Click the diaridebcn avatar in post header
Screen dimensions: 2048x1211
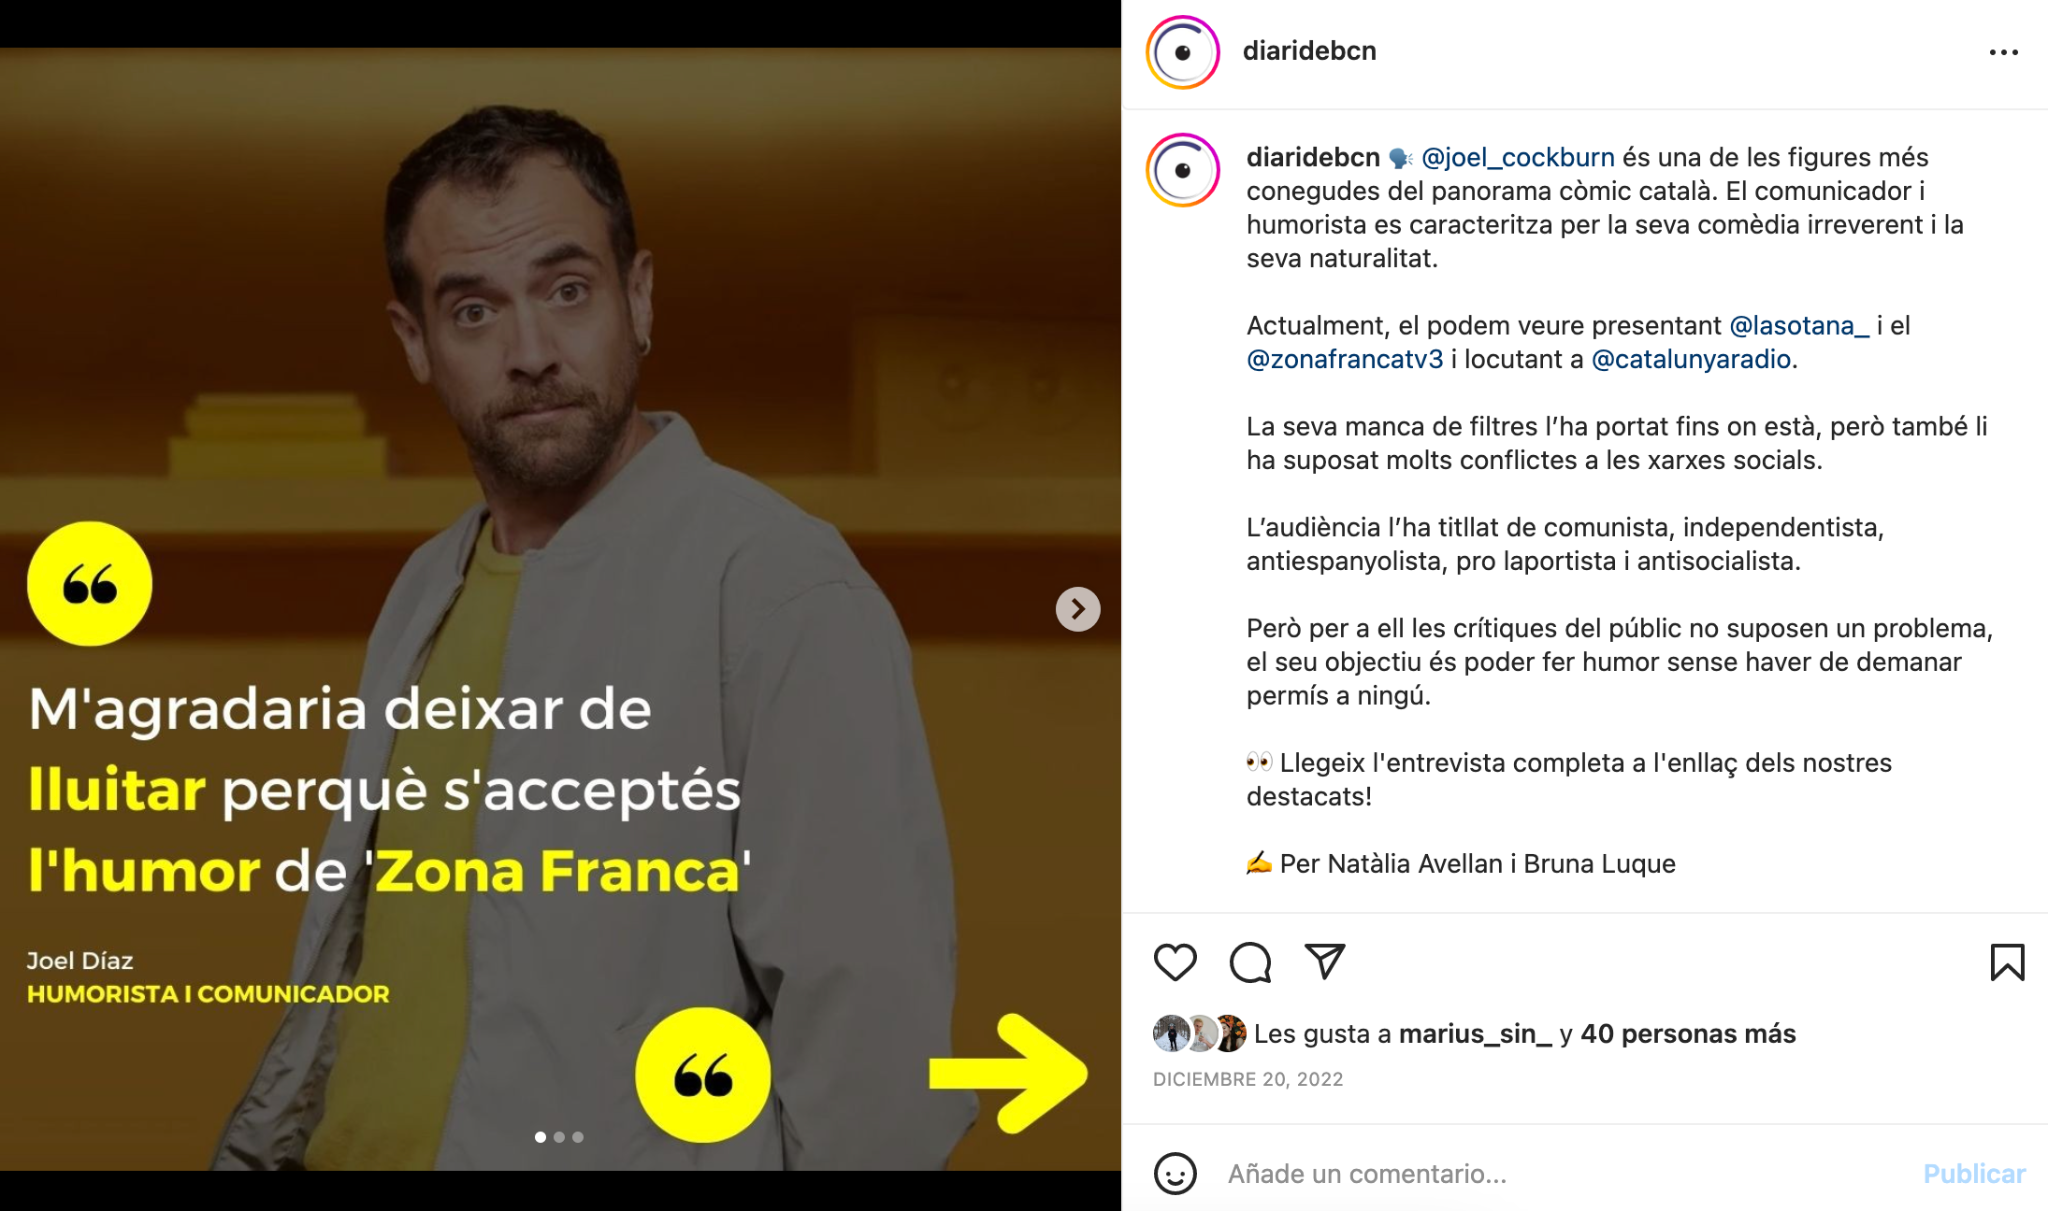[1183, 52]
